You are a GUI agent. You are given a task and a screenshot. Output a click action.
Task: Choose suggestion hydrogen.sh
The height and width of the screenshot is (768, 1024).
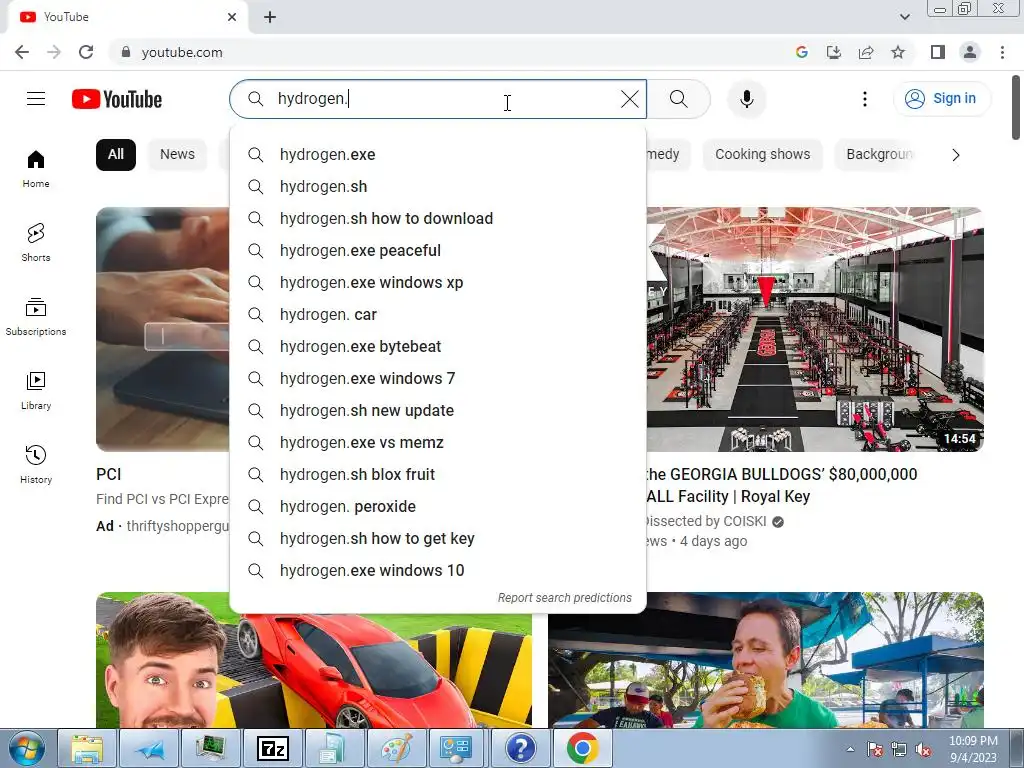click(438, 187)
